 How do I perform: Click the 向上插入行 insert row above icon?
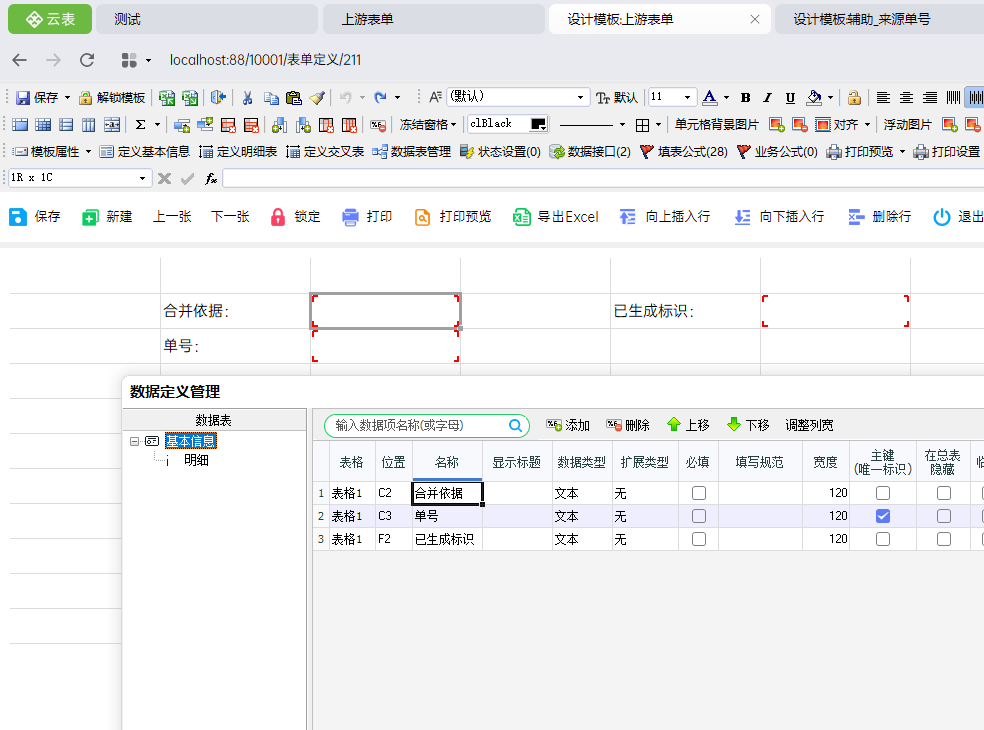(x=628, y=217)
